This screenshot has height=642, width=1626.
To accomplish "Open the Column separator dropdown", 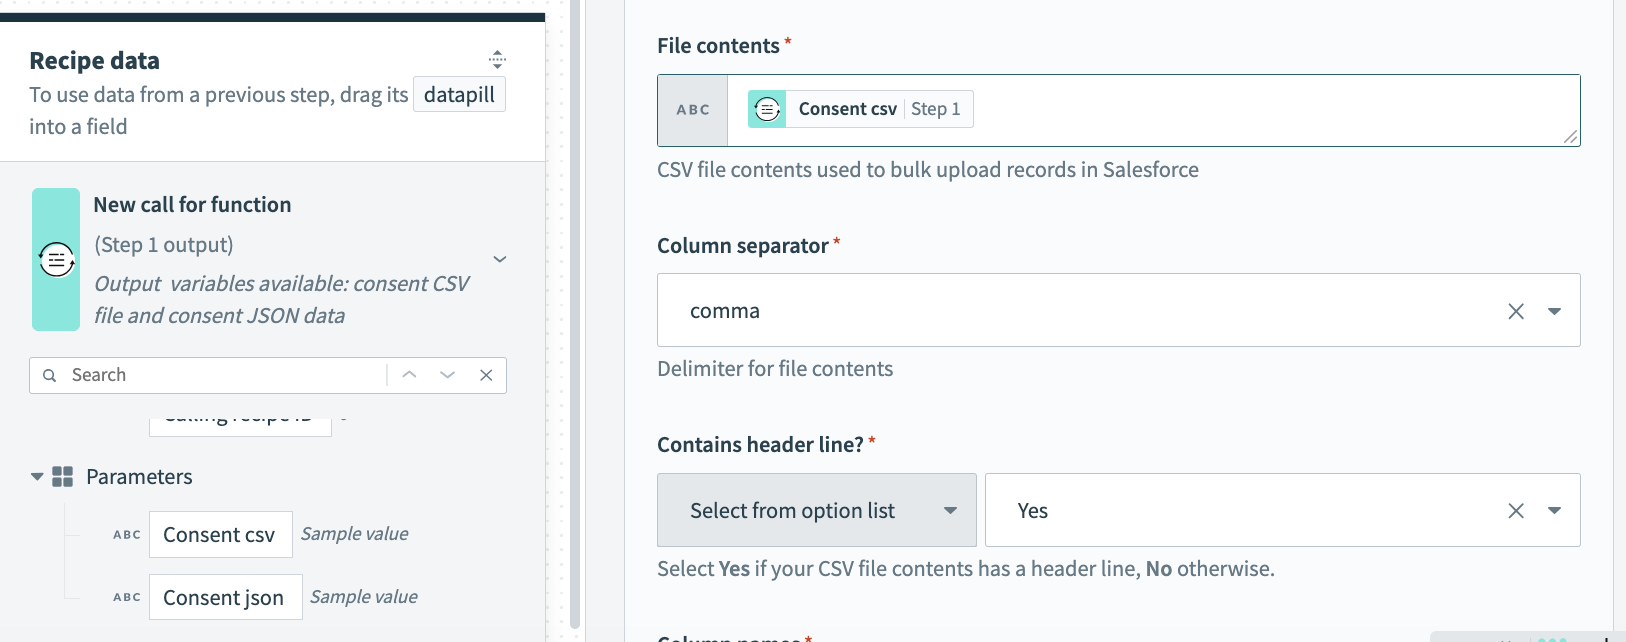I will (x=1554, y=311).
